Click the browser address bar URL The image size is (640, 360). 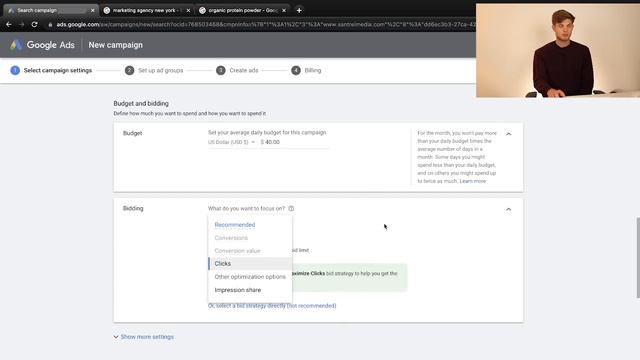tap(265, 24)
